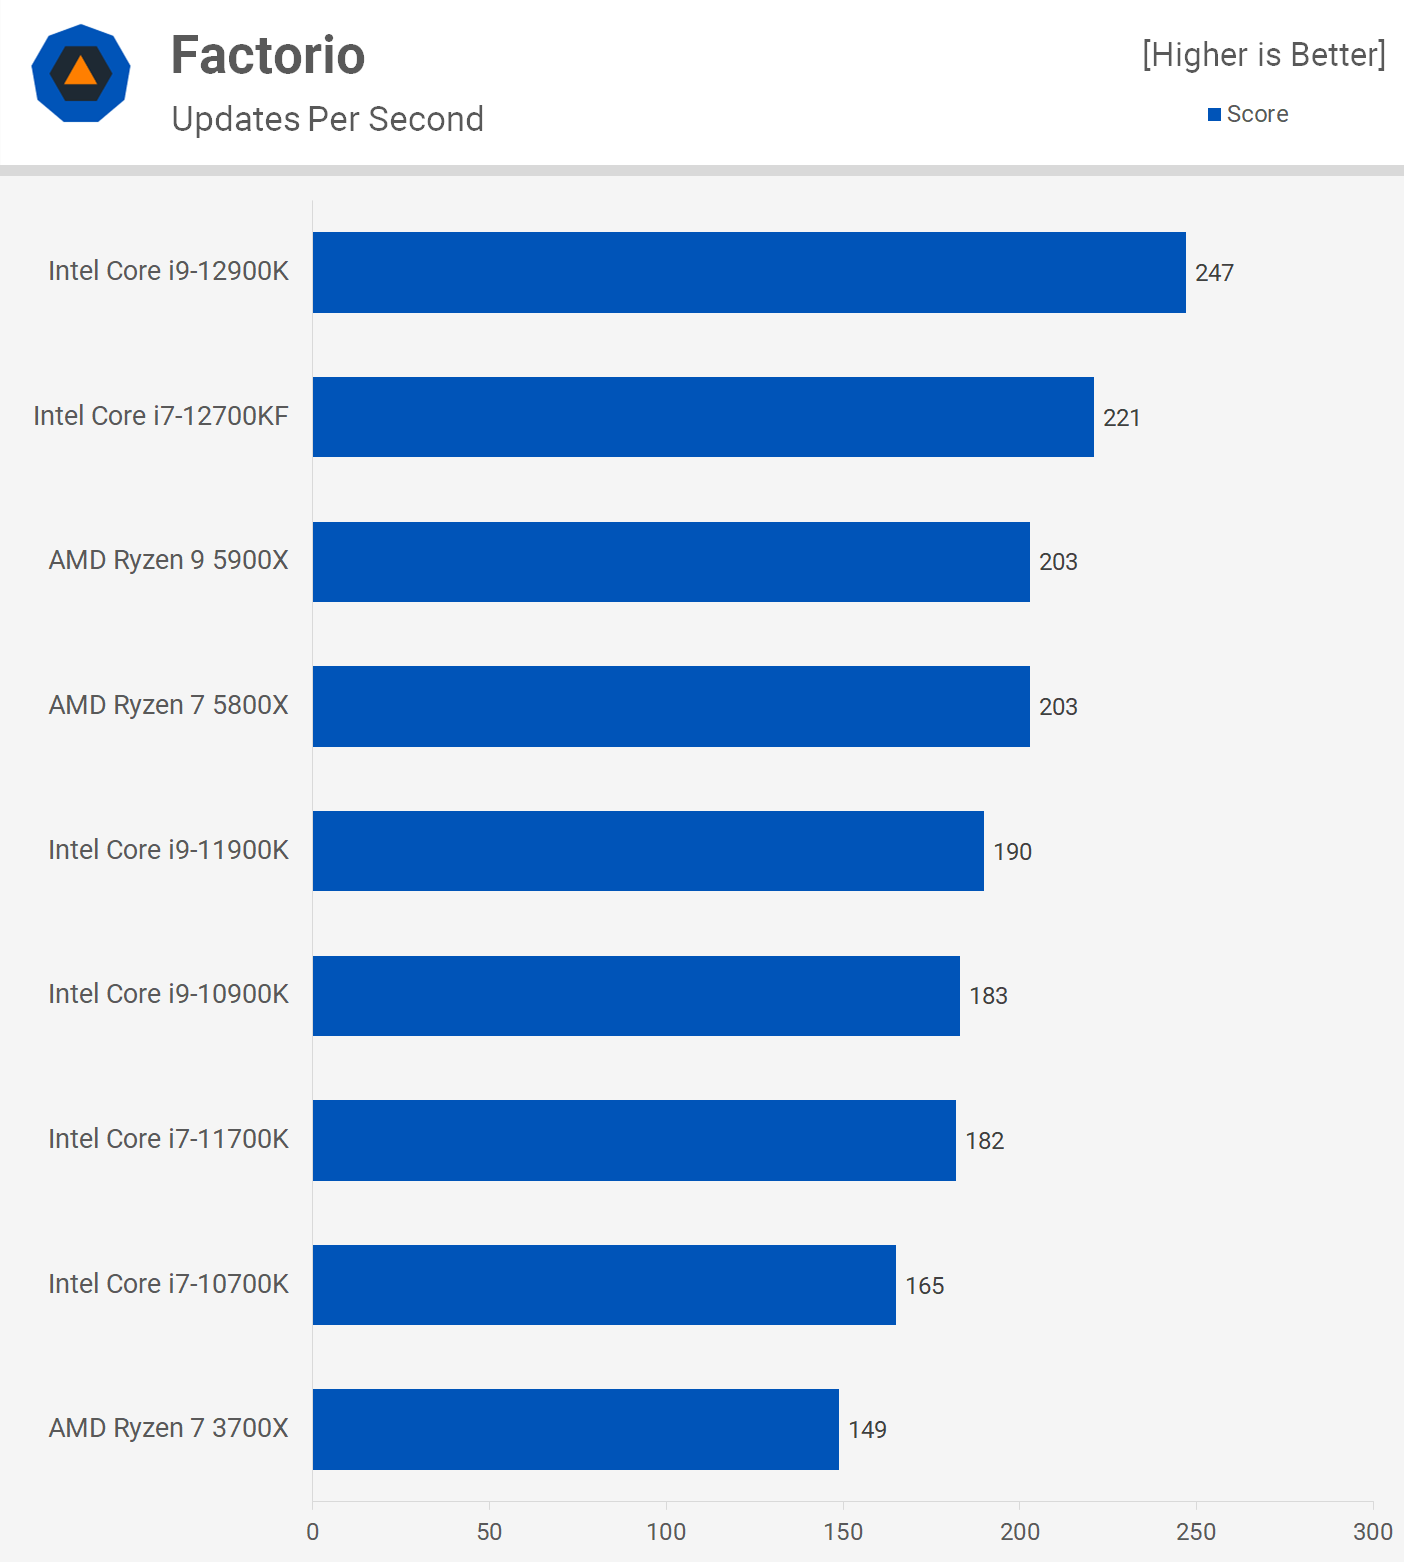The image size is (1405, 1562).
Task: Click the Score legend label
Action: [x=1257, y=114]
